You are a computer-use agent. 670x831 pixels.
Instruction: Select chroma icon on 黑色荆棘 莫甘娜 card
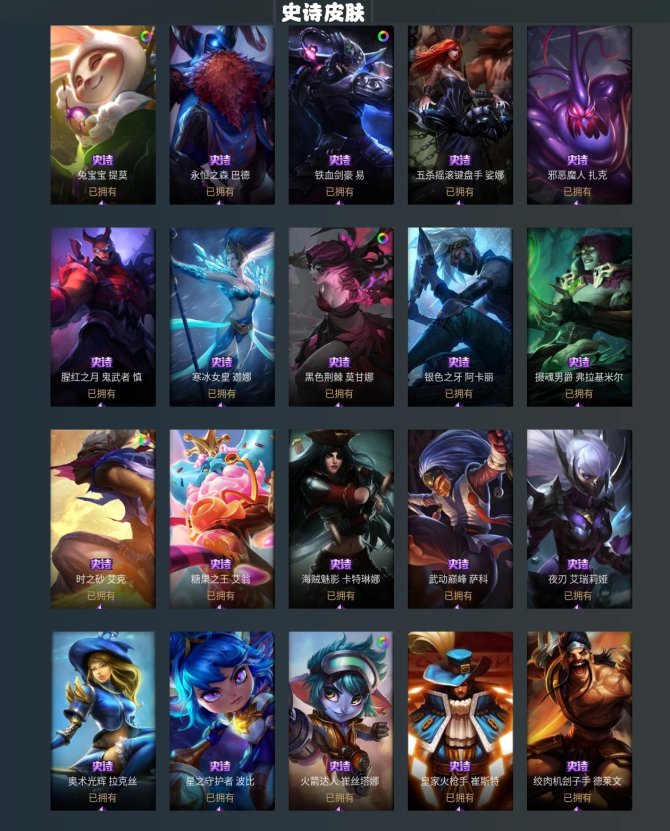coord(383,238)
